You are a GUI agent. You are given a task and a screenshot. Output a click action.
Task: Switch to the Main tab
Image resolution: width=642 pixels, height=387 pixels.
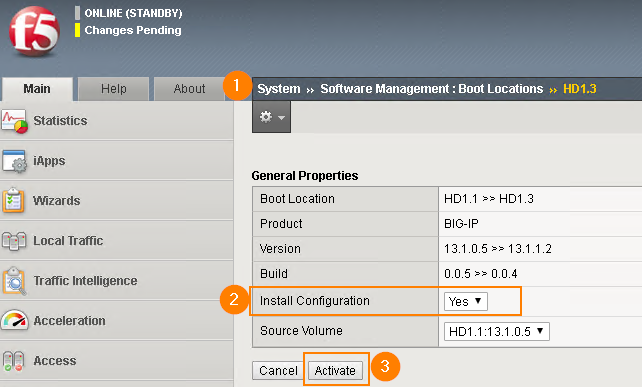(x=37, y=89)
